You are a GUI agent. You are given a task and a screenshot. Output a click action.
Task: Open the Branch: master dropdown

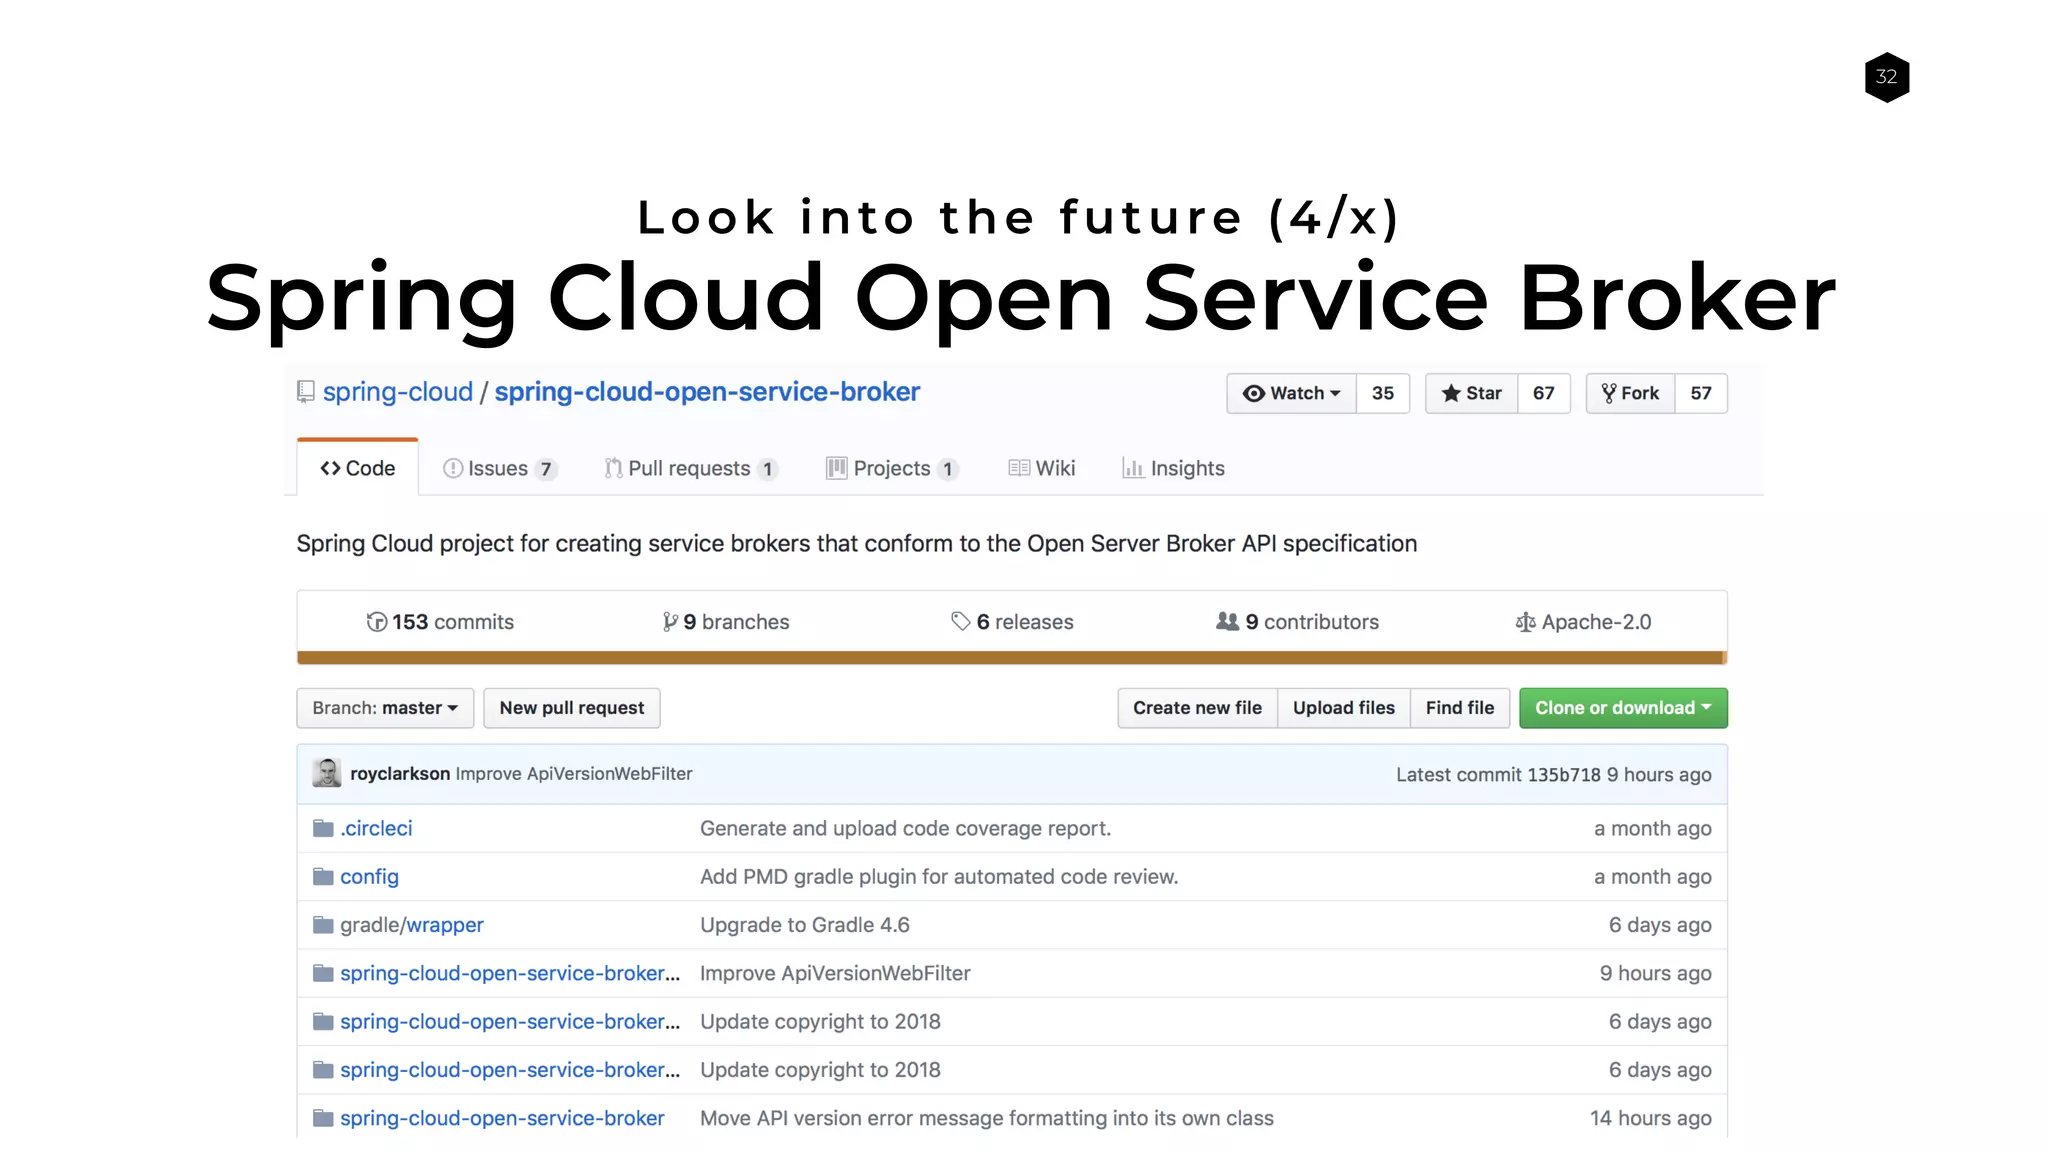pos(385,708)
